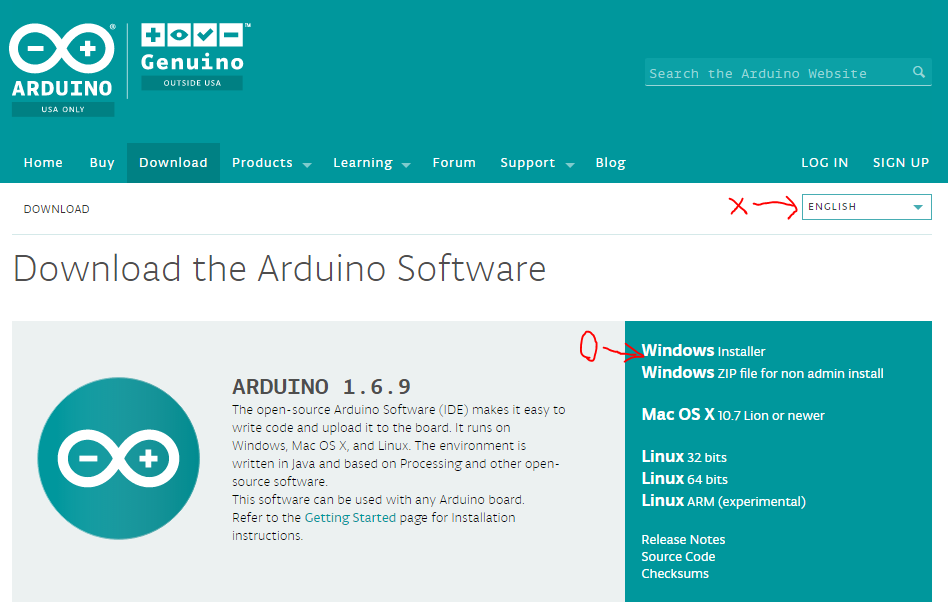
Task: Download Linux 64 bits version
Action: (x=684, y=479)
